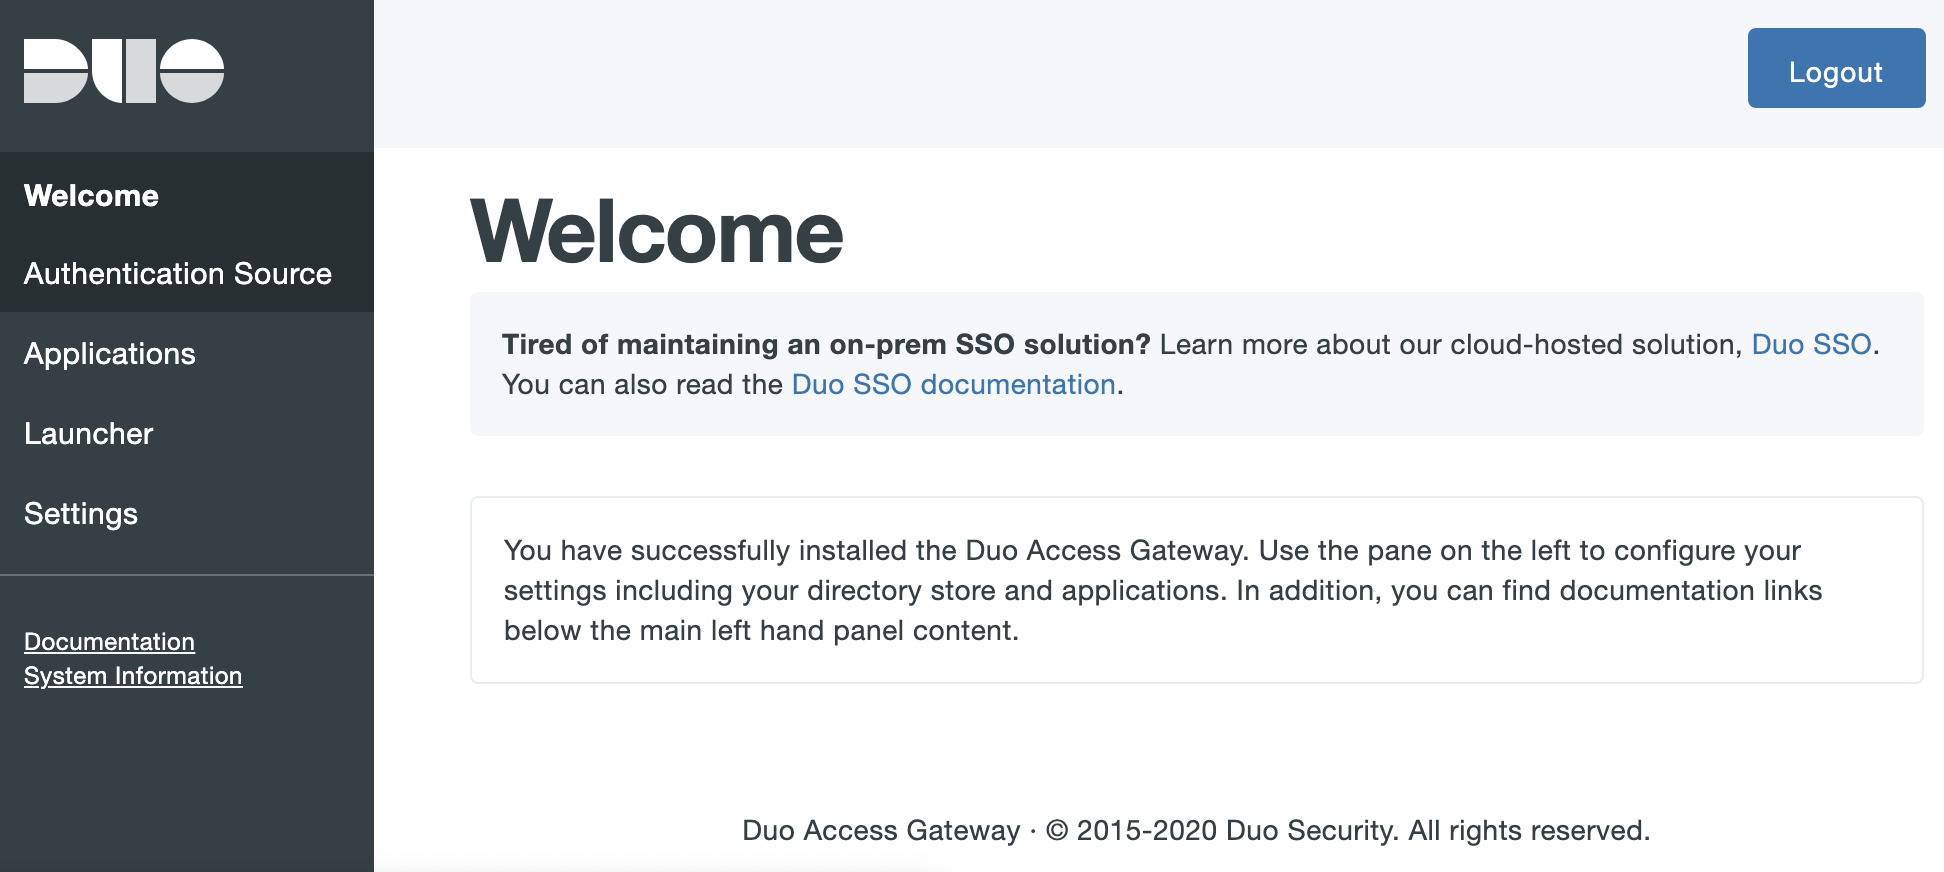
Task: Manage applications from the left pane
Action: 110,353
